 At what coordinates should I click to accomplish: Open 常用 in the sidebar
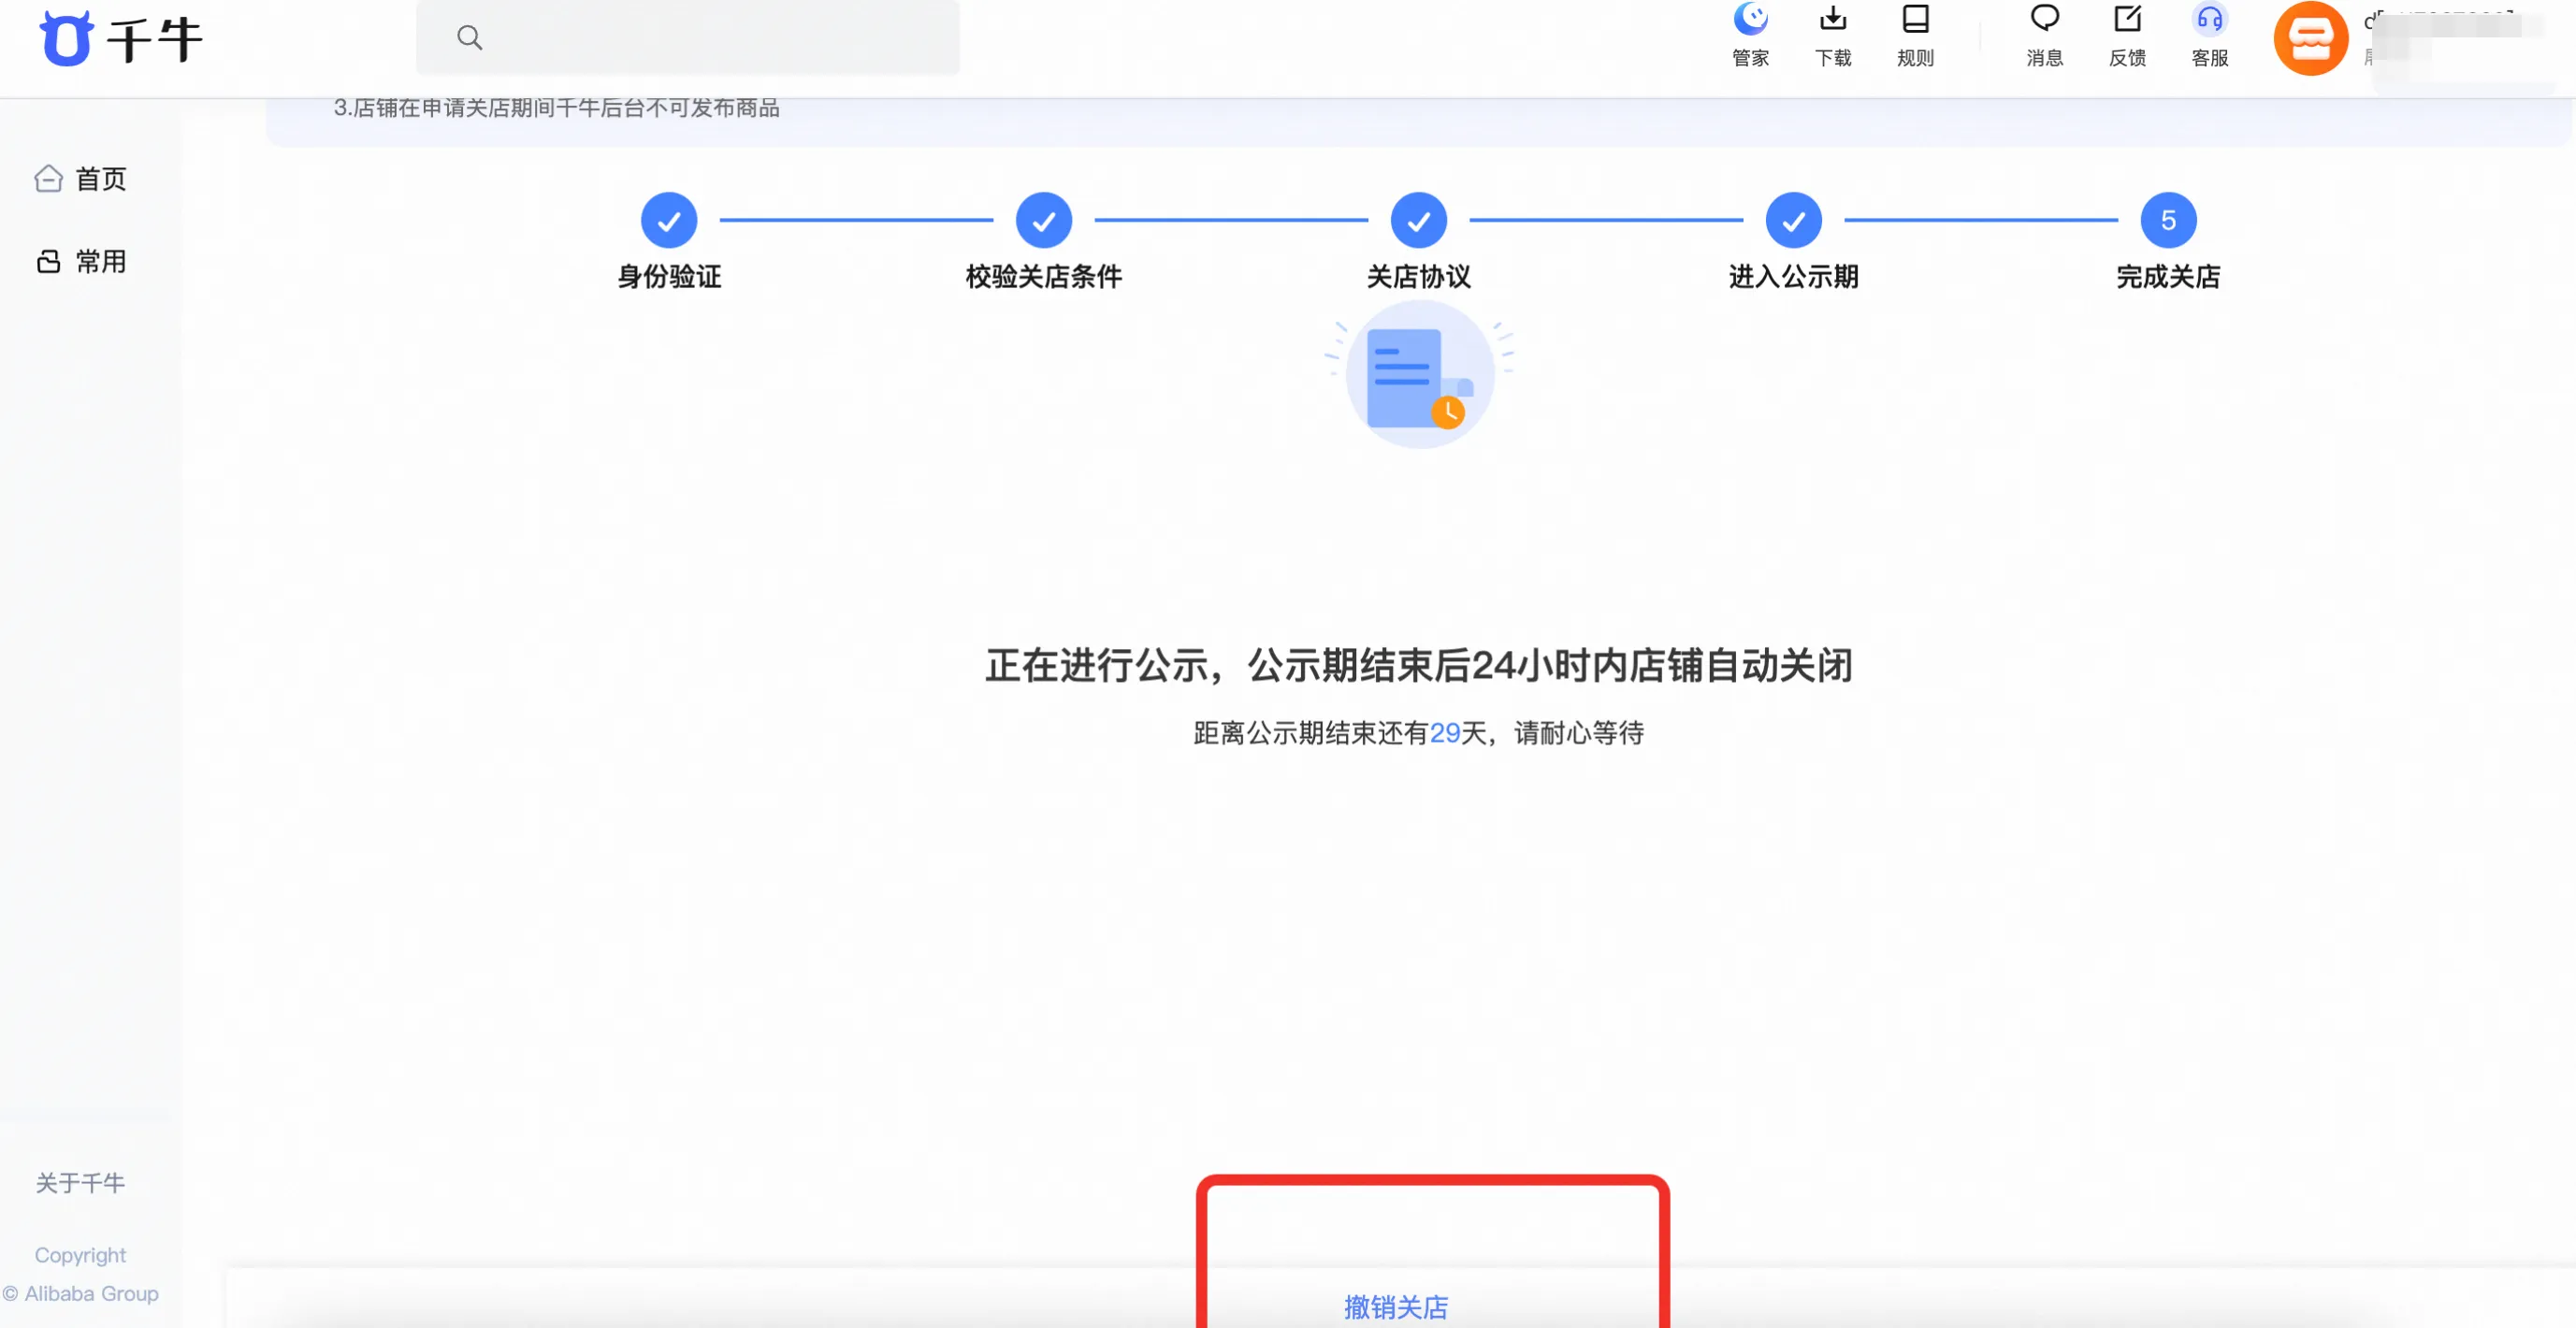pos(80,262)
